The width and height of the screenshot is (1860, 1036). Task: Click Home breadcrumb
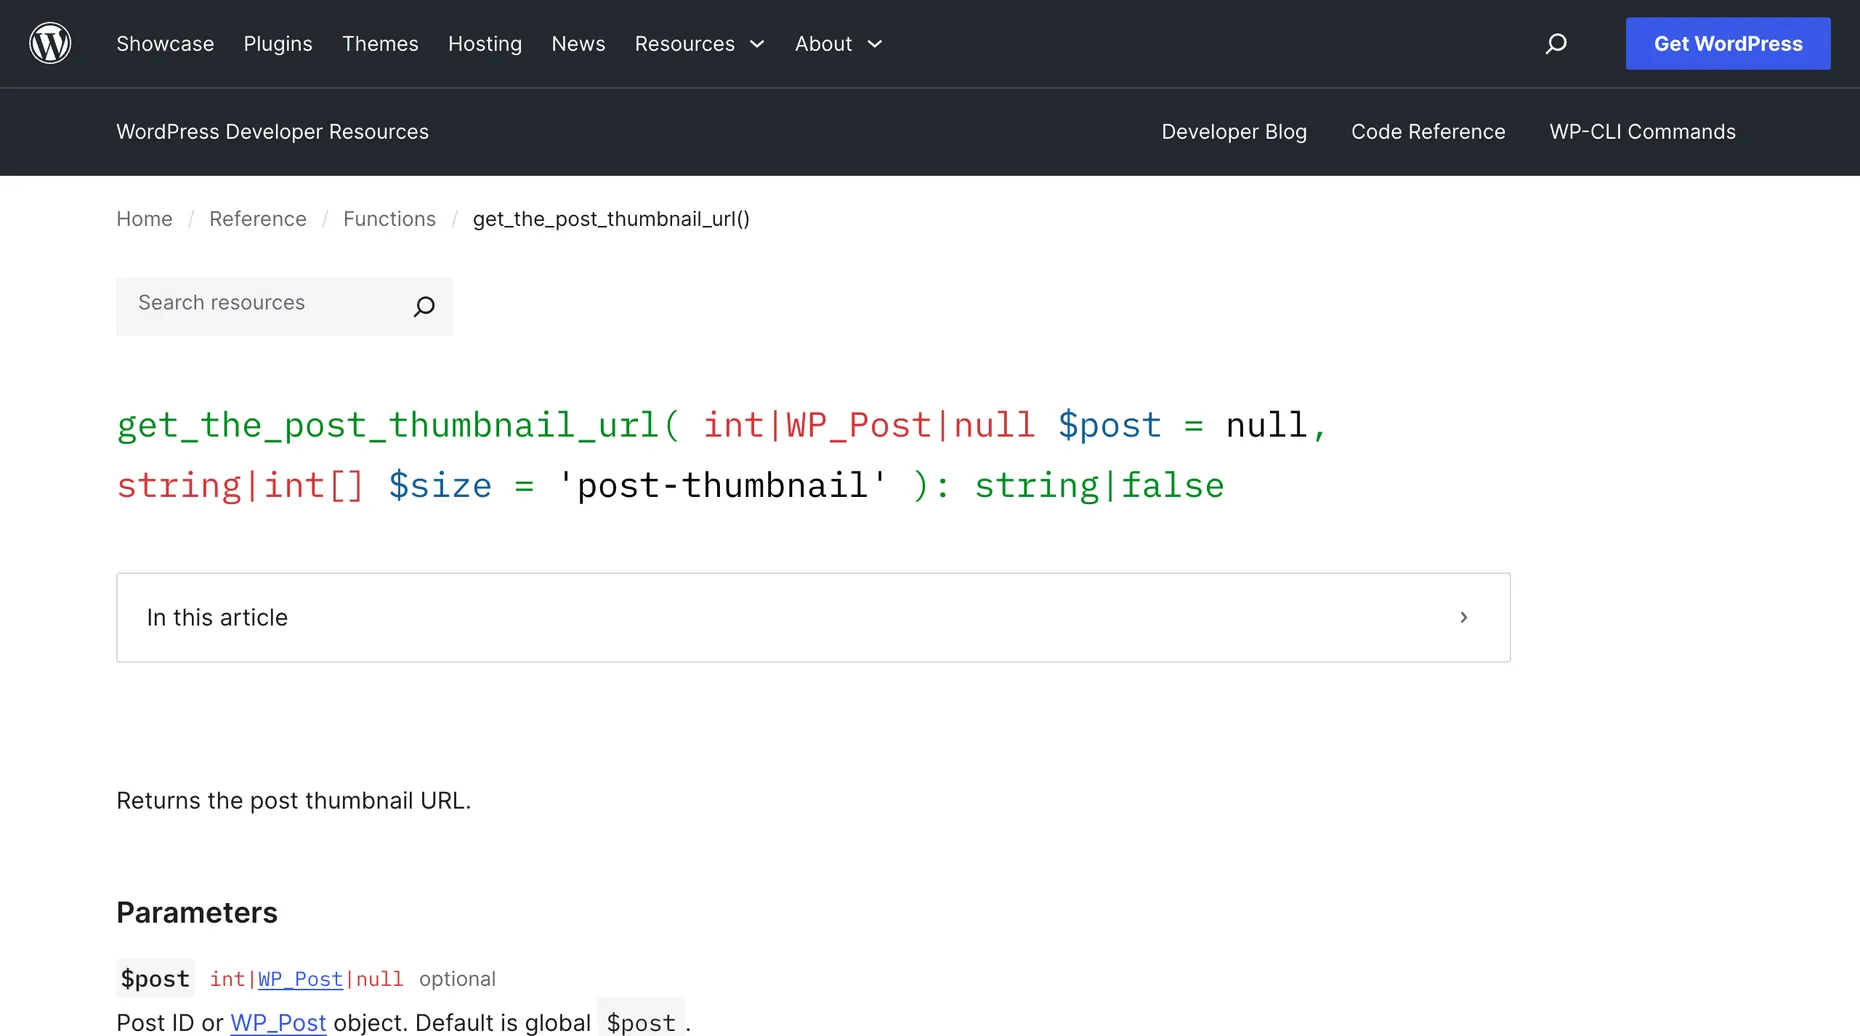[x=144, y=219]
